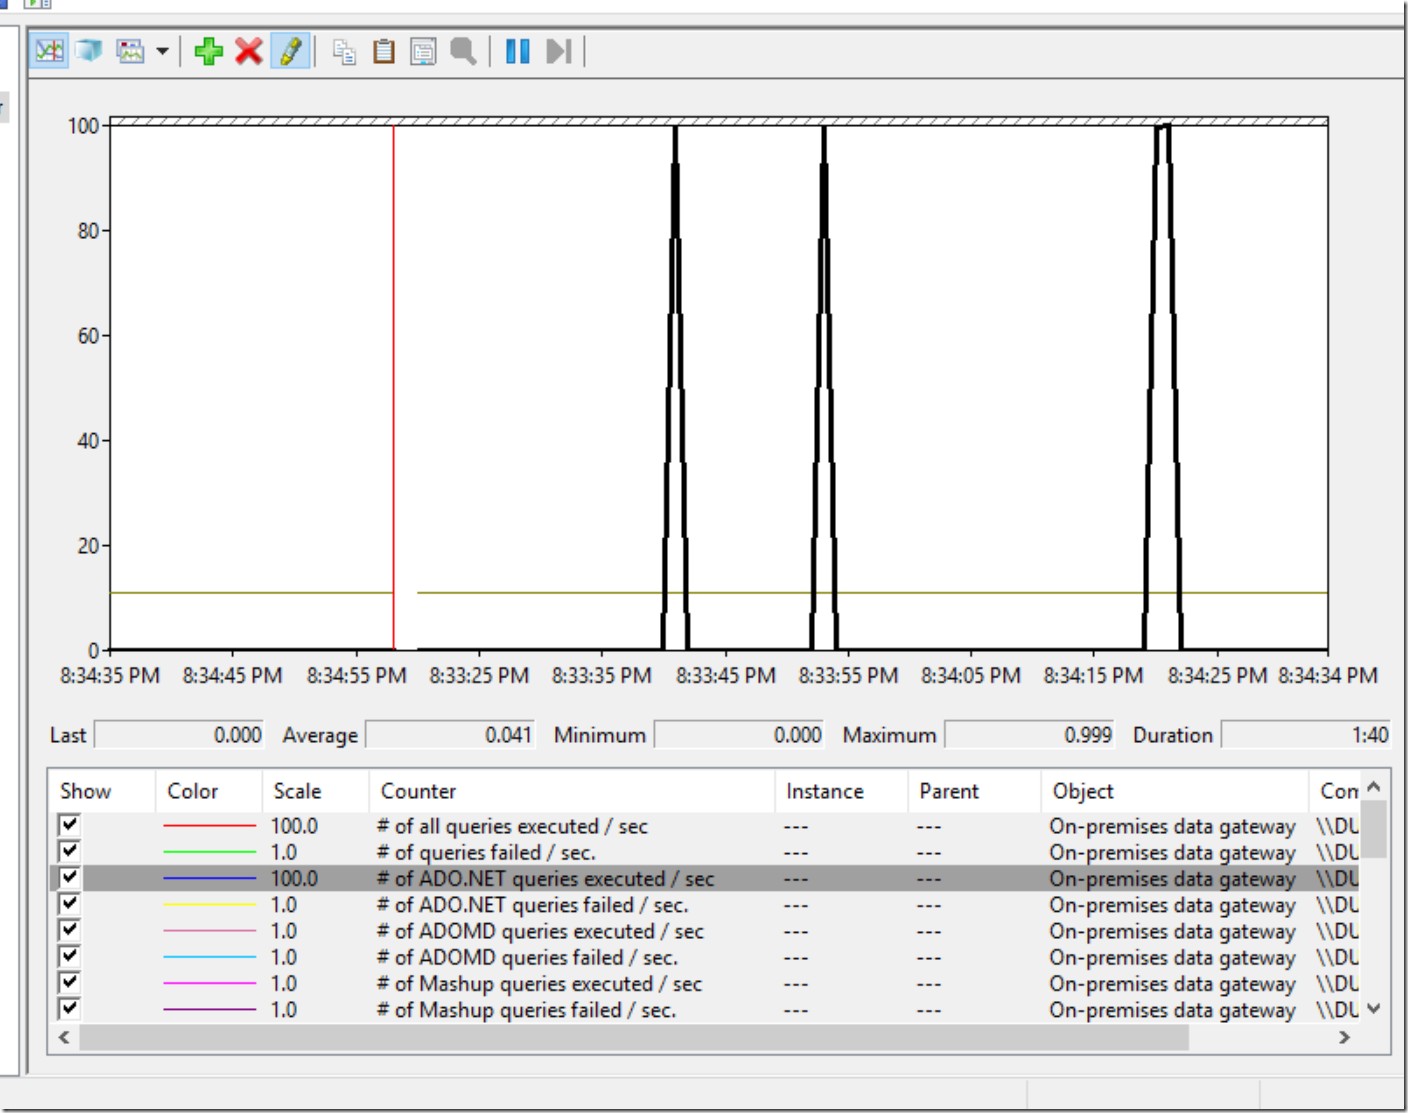1408x1113 pixels.
Task: Toggle the Highlight pen tool
Action: click(x=290, y=51)
